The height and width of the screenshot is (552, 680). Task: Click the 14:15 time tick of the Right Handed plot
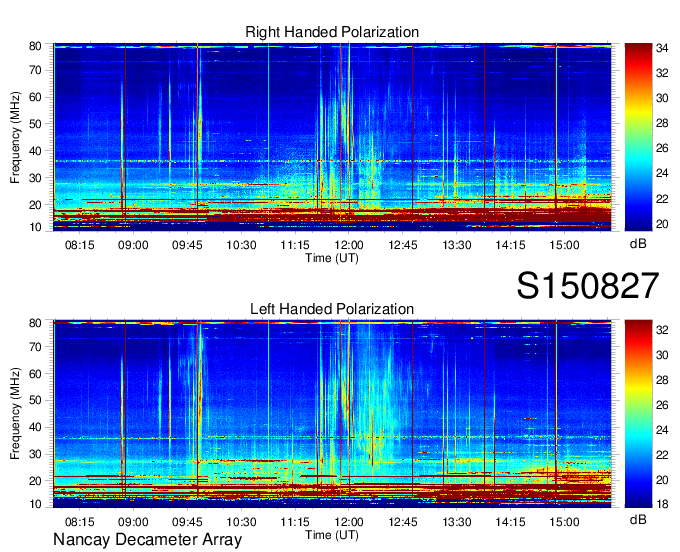coord(510,245)
